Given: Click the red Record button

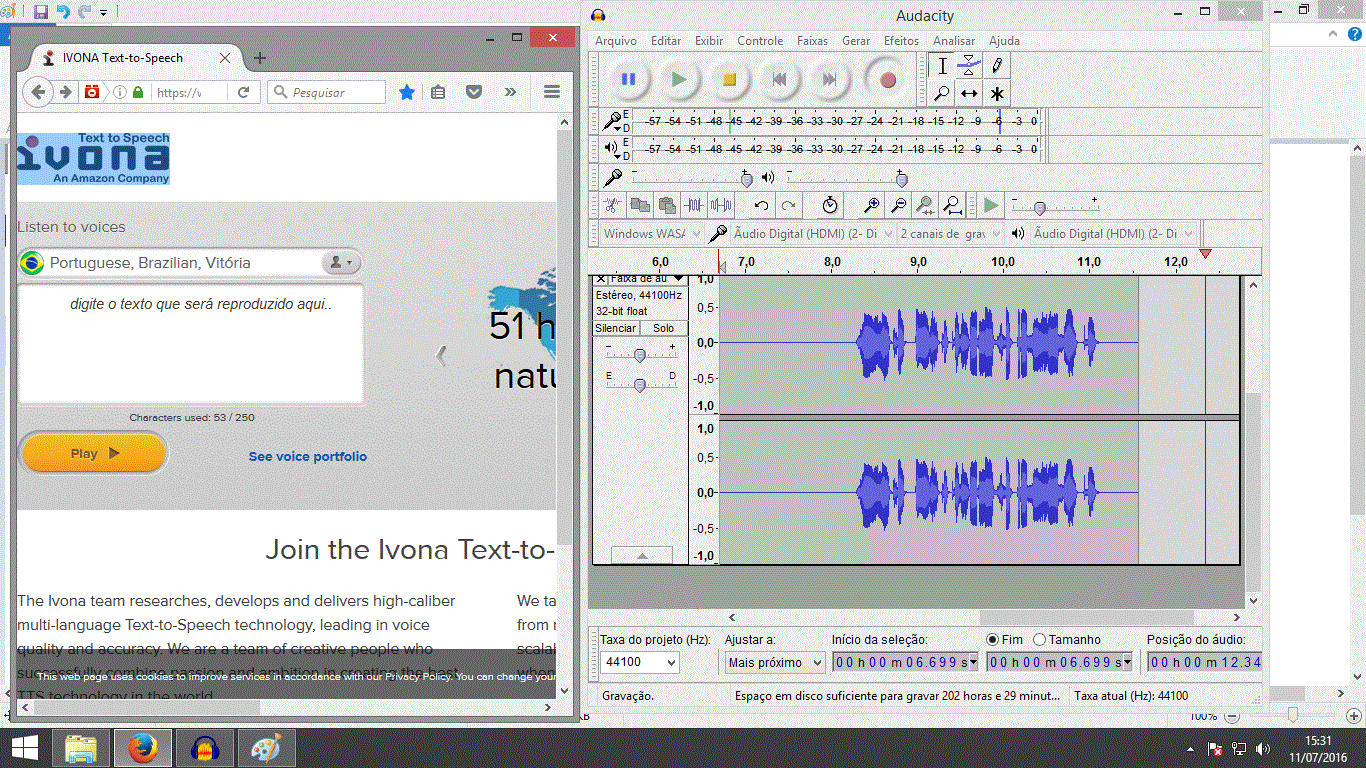Looking at the screenshot, I should [887, 79].
